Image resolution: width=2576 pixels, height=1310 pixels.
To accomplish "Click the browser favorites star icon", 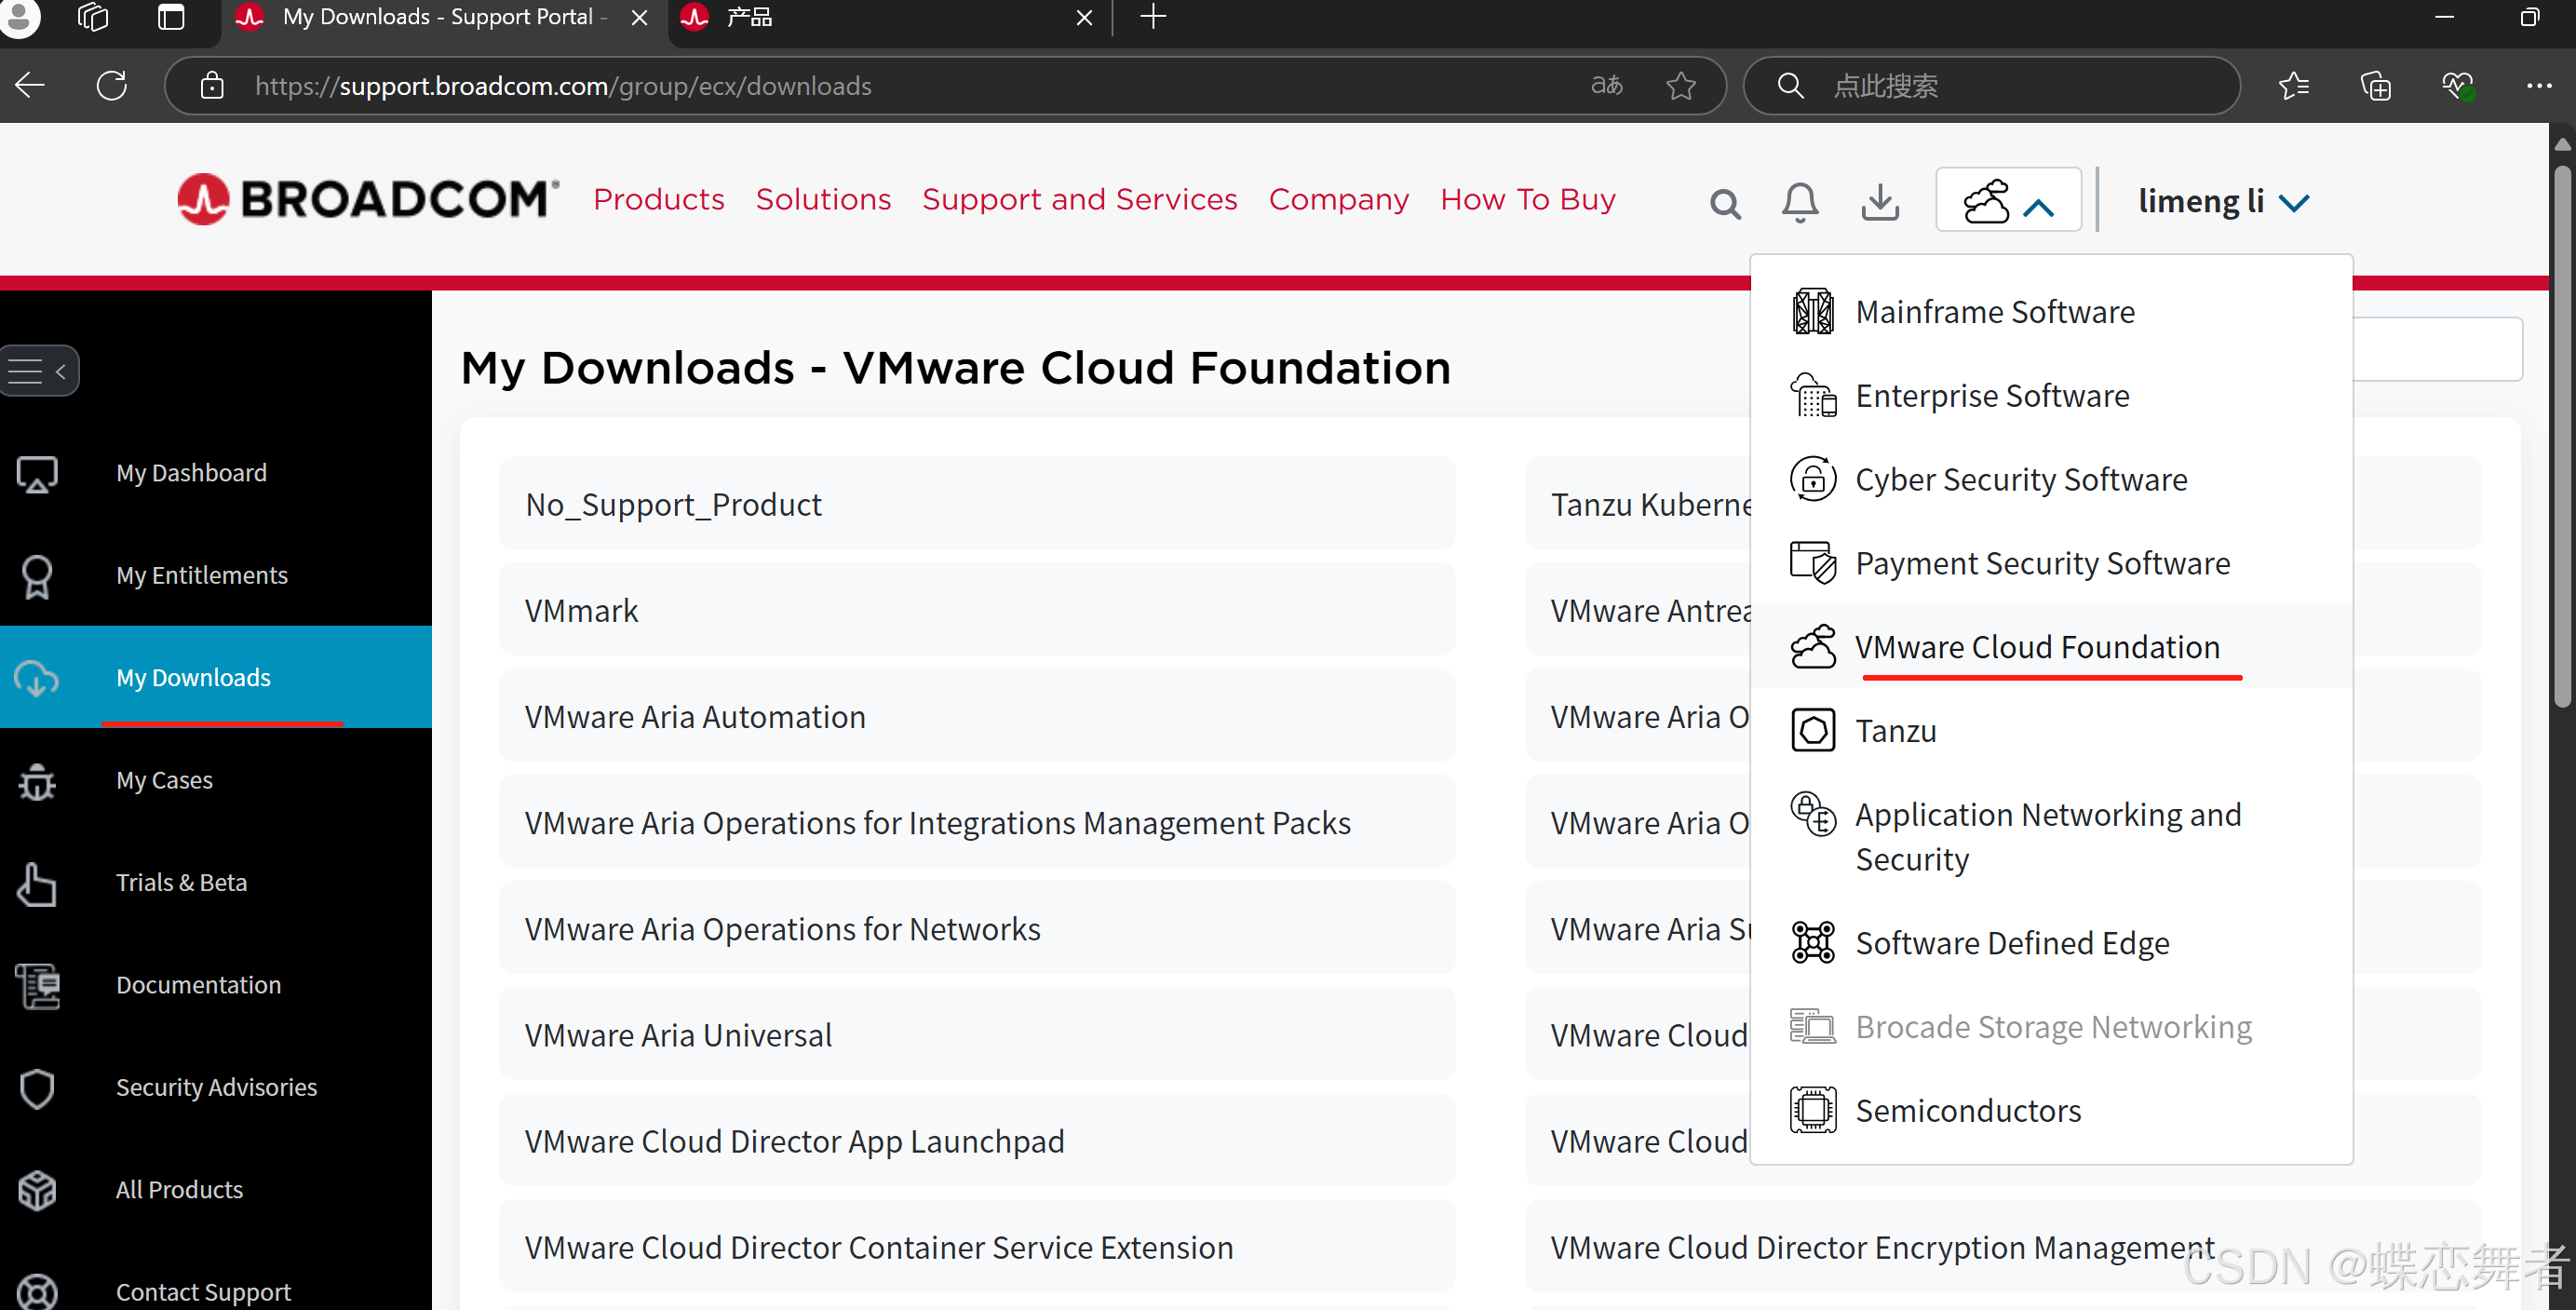I will coord(1681,86).
